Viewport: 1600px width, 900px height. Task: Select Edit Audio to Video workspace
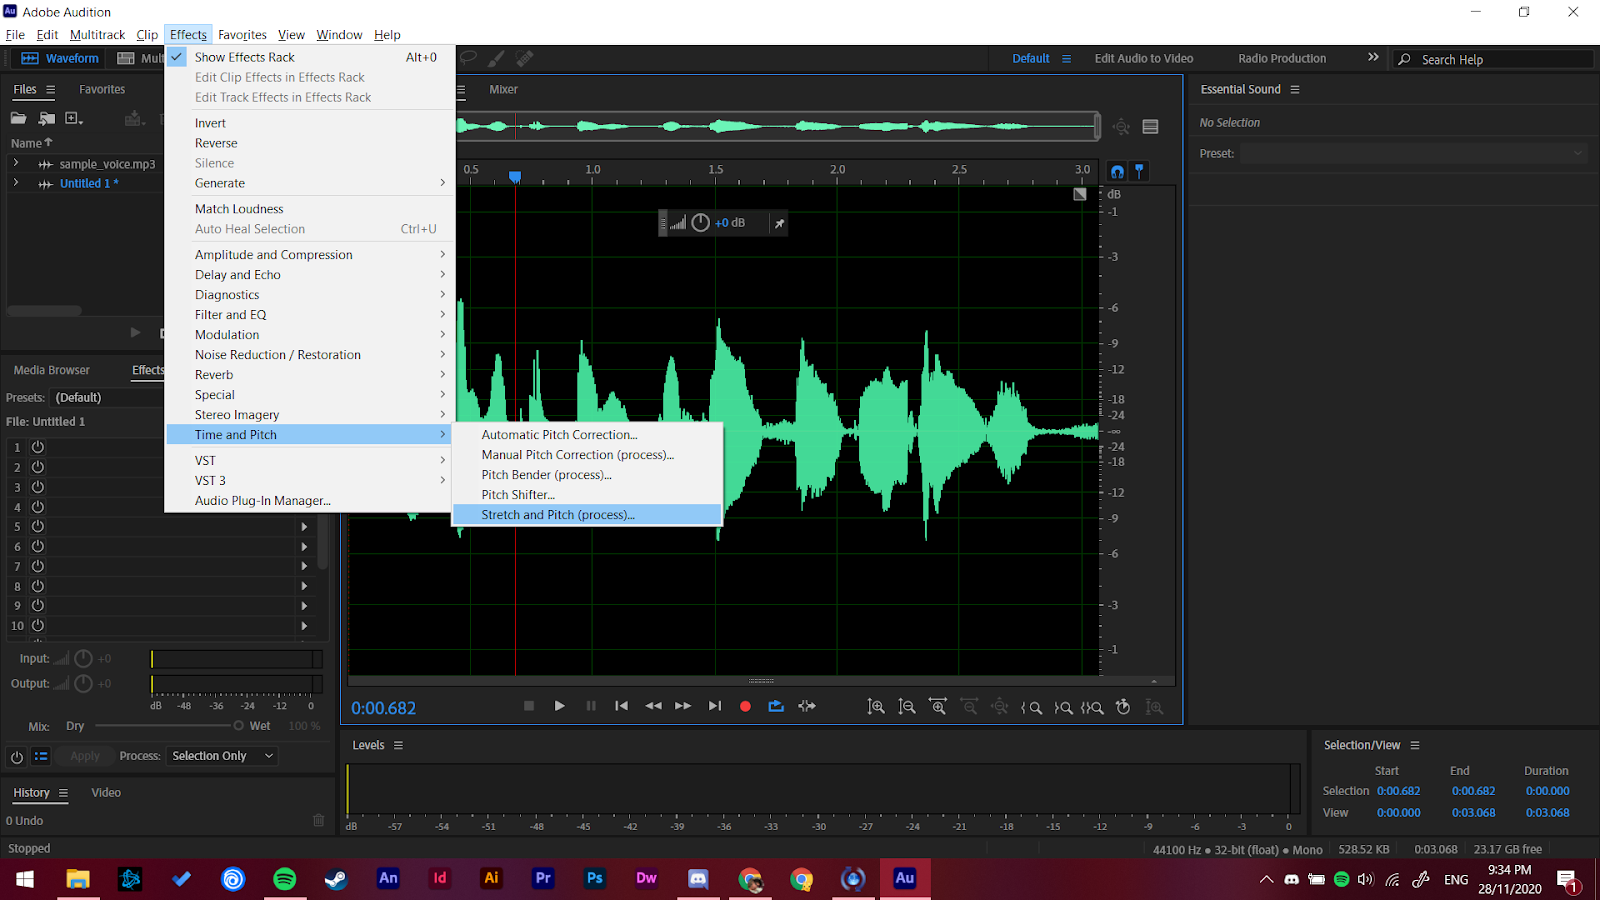click(x=1144, y=58)
